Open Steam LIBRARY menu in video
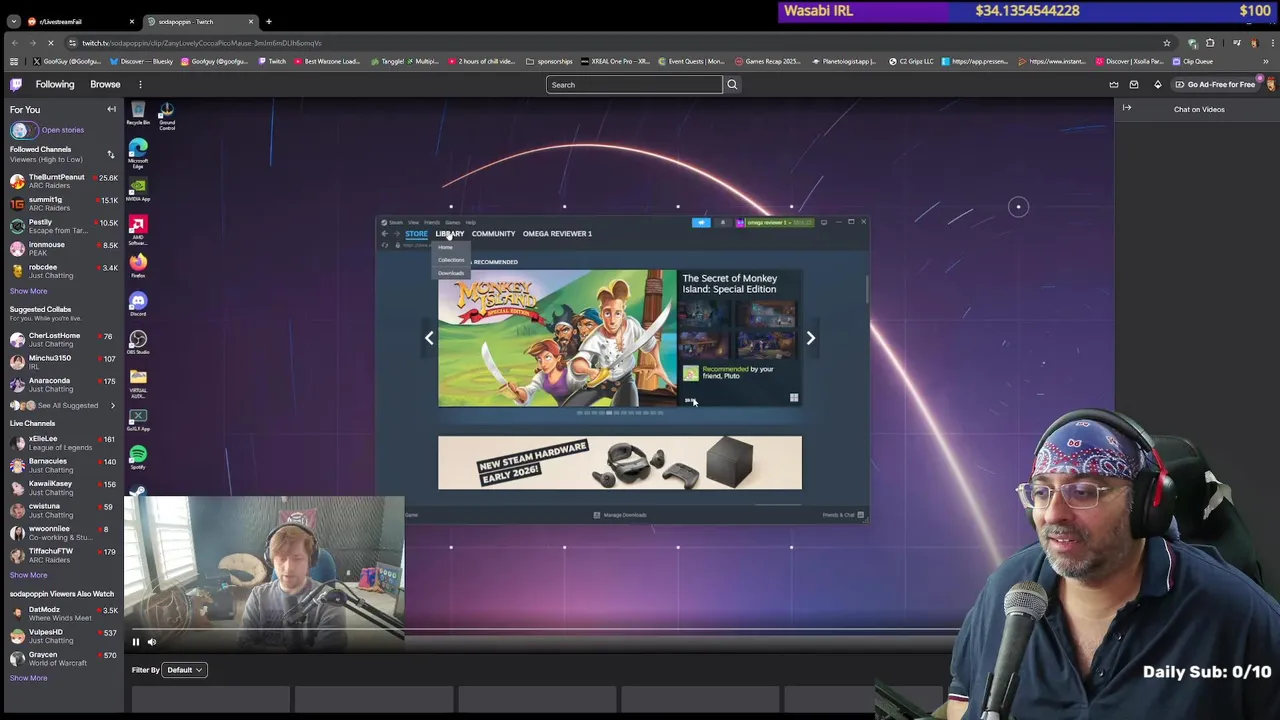The height and width of the screenshot is (720, 1280). [450, 234]
